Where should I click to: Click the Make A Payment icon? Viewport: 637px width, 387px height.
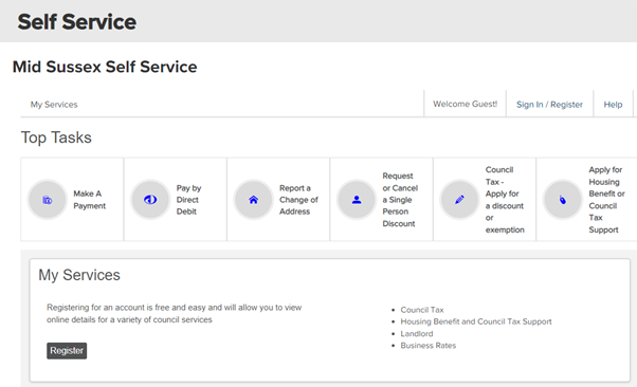pyautogui.click(x=47, y=200)
